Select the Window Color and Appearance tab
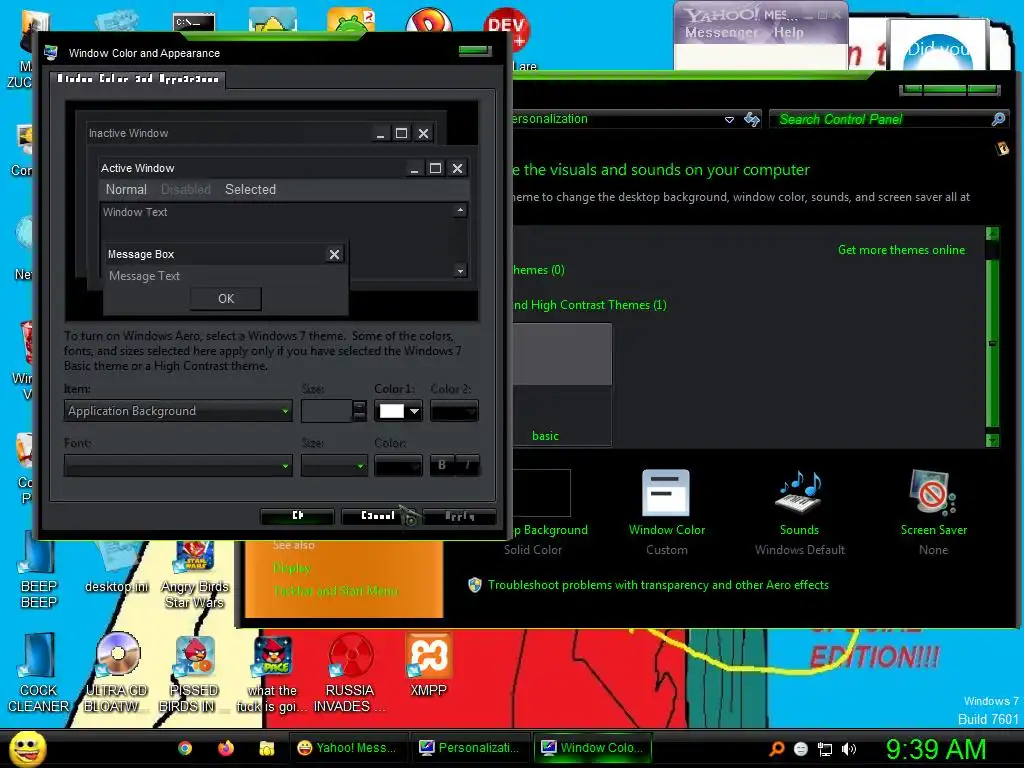 click(x=138, y=78)
